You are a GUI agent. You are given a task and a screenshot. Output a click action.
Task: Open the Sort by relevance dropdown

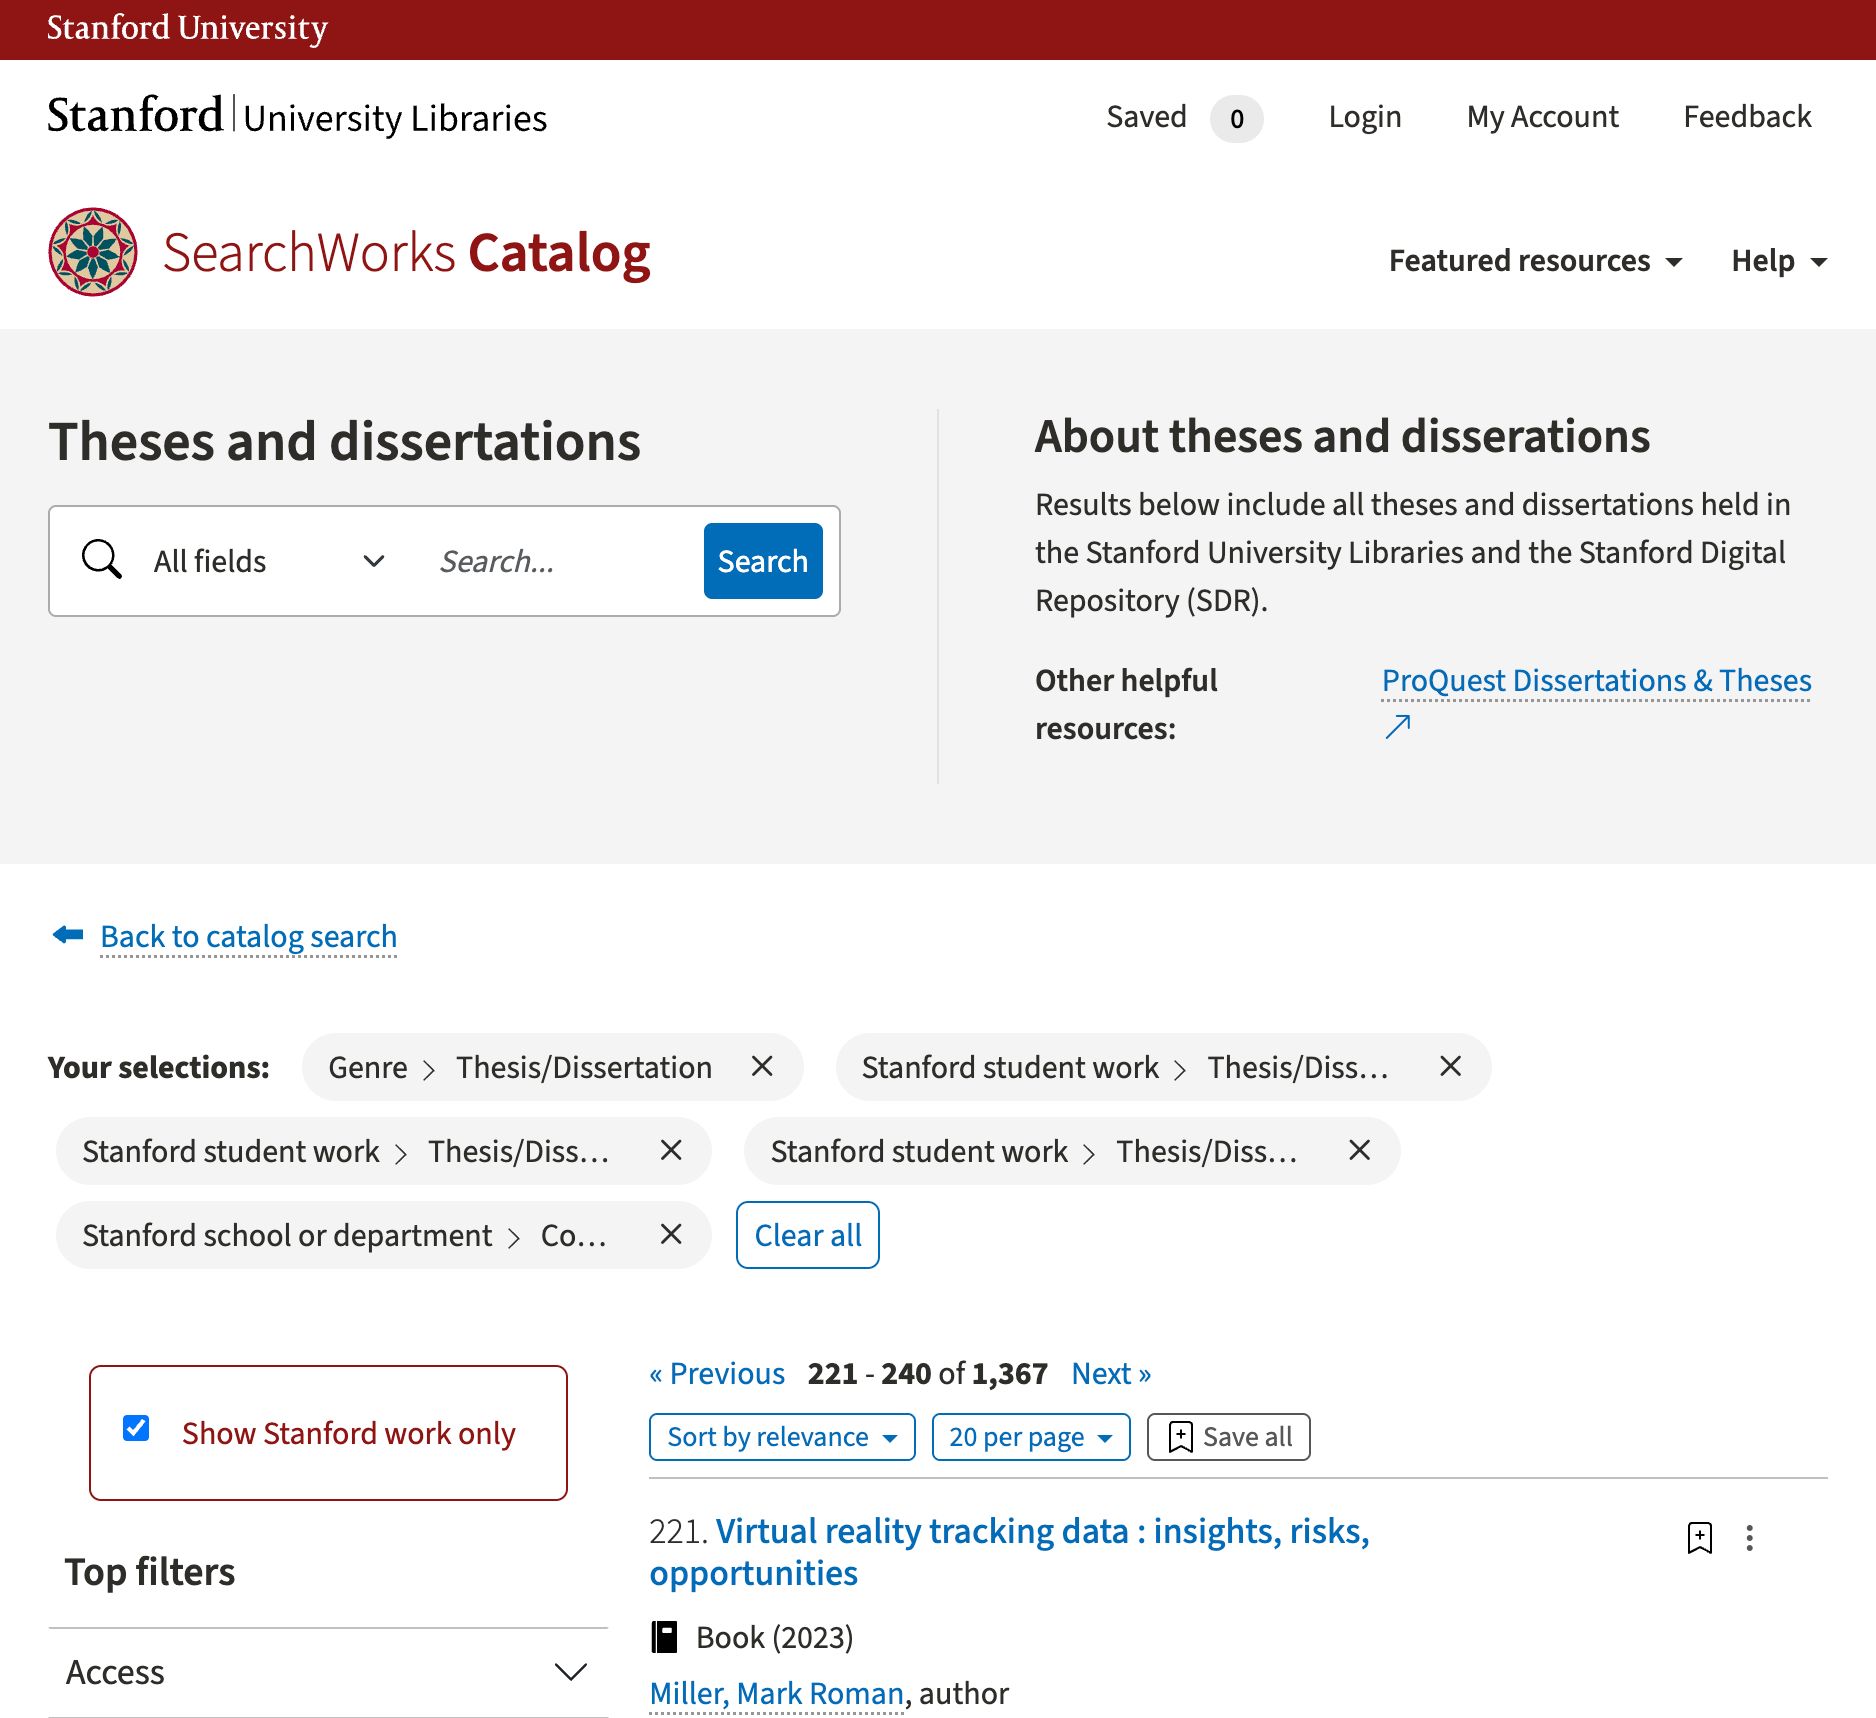(x=782, y=1437)
